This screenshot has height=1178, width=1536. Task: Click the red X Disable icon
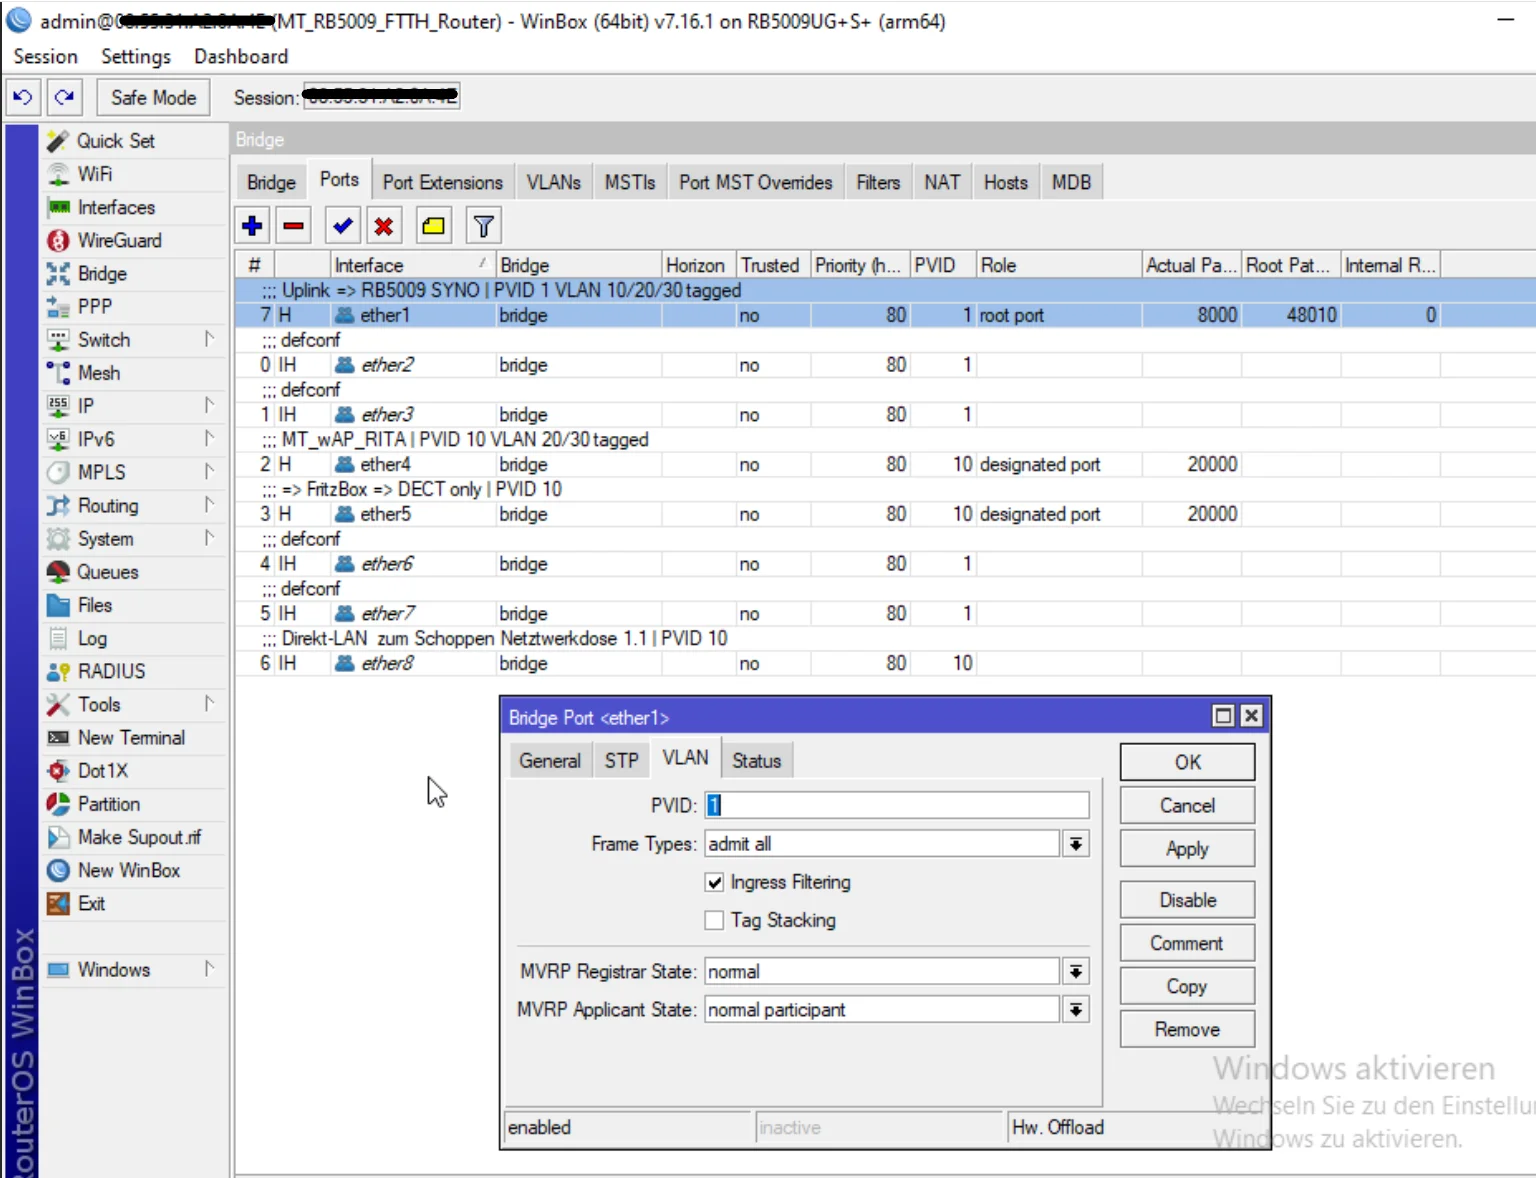pos(384,226)
